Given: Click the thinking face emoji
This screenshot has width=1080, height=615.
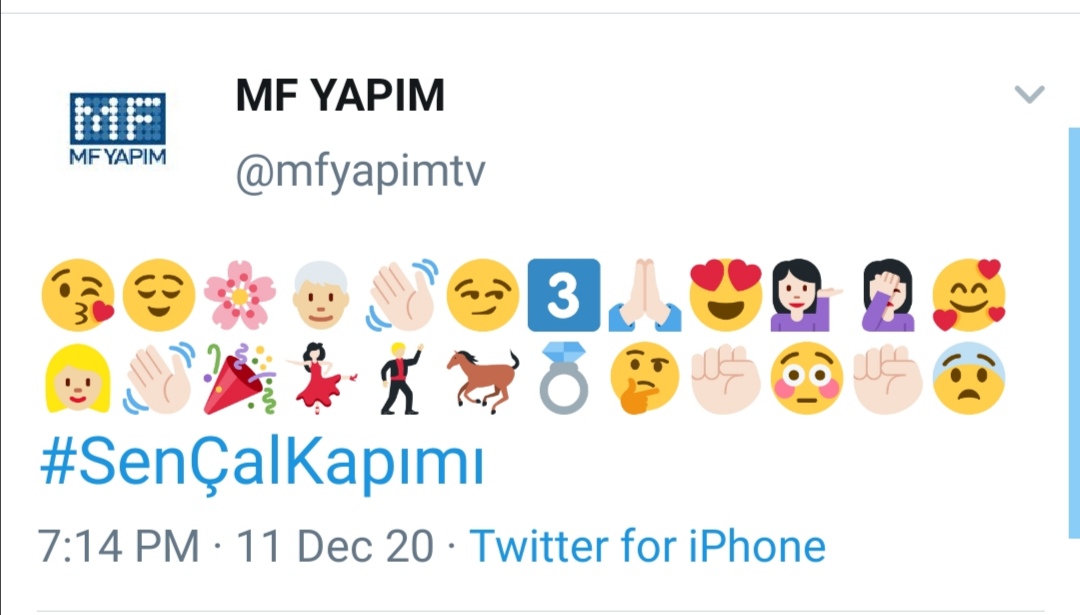Looking at the screenshot, I should tap(645, 379).
